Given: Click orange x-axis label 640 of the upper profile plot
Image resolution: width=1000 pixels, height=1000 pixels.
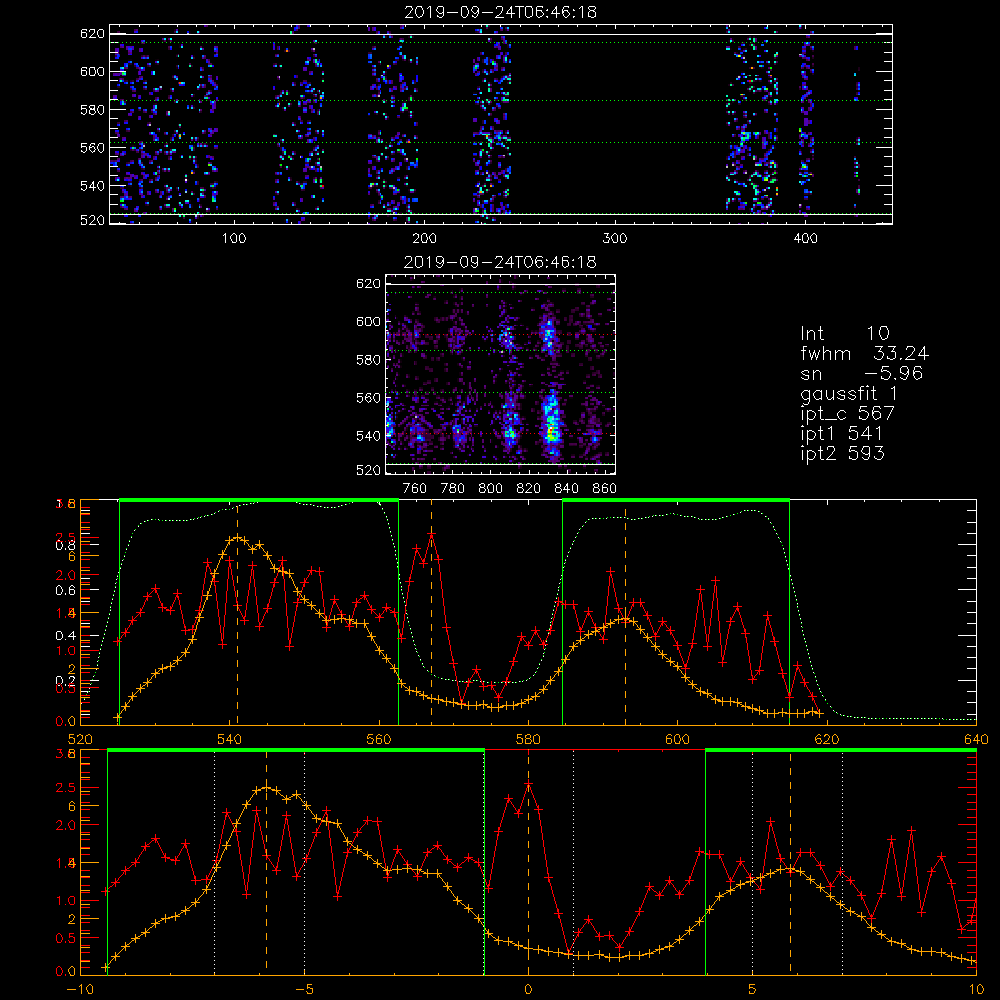Looking at the screenshot, I should 976,740.
